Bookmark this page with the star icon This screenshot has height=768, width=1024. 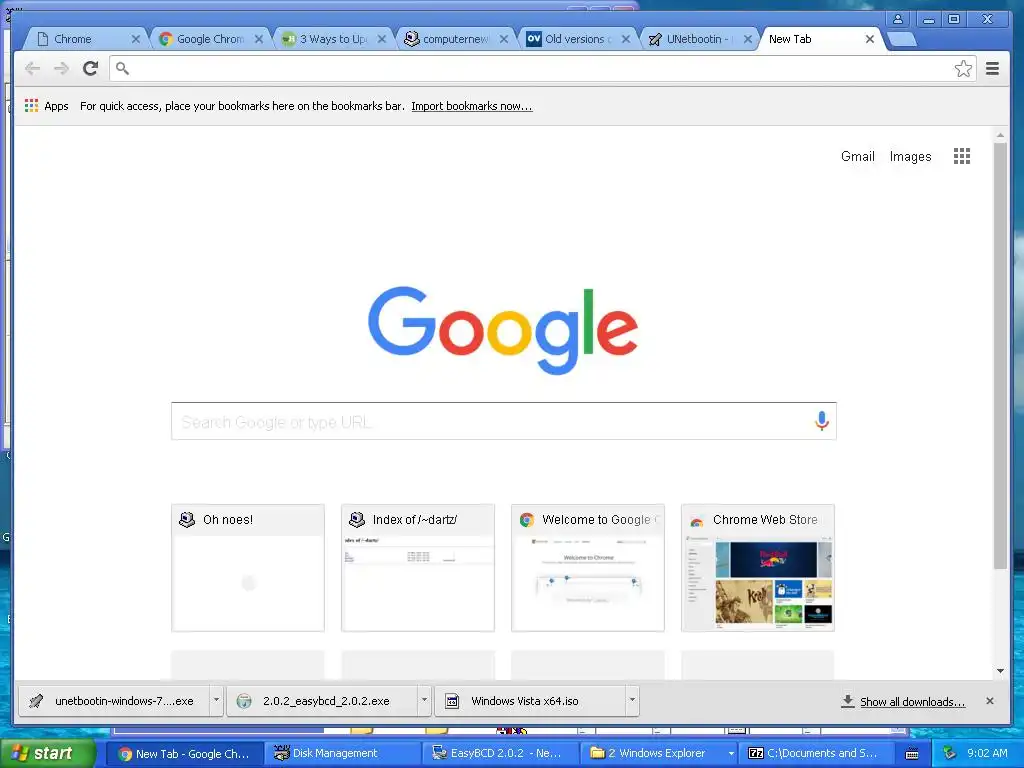(x=963, y=69)
